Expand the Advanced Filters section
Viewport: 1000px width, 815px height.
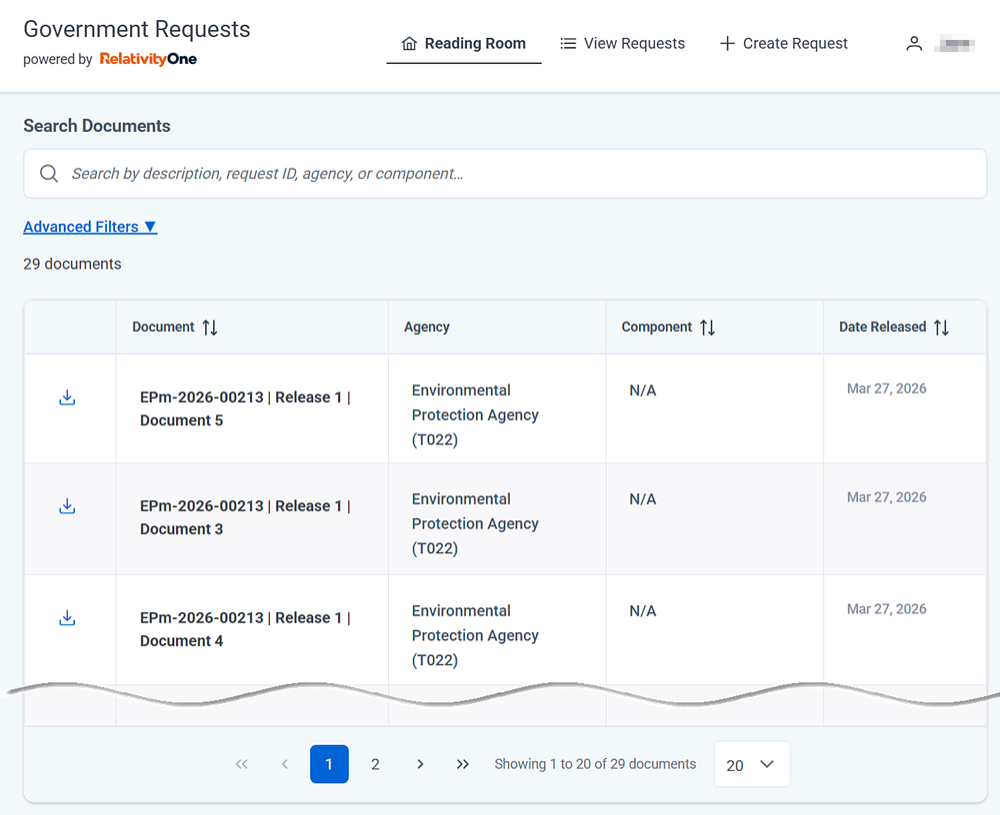pos(90,227)
